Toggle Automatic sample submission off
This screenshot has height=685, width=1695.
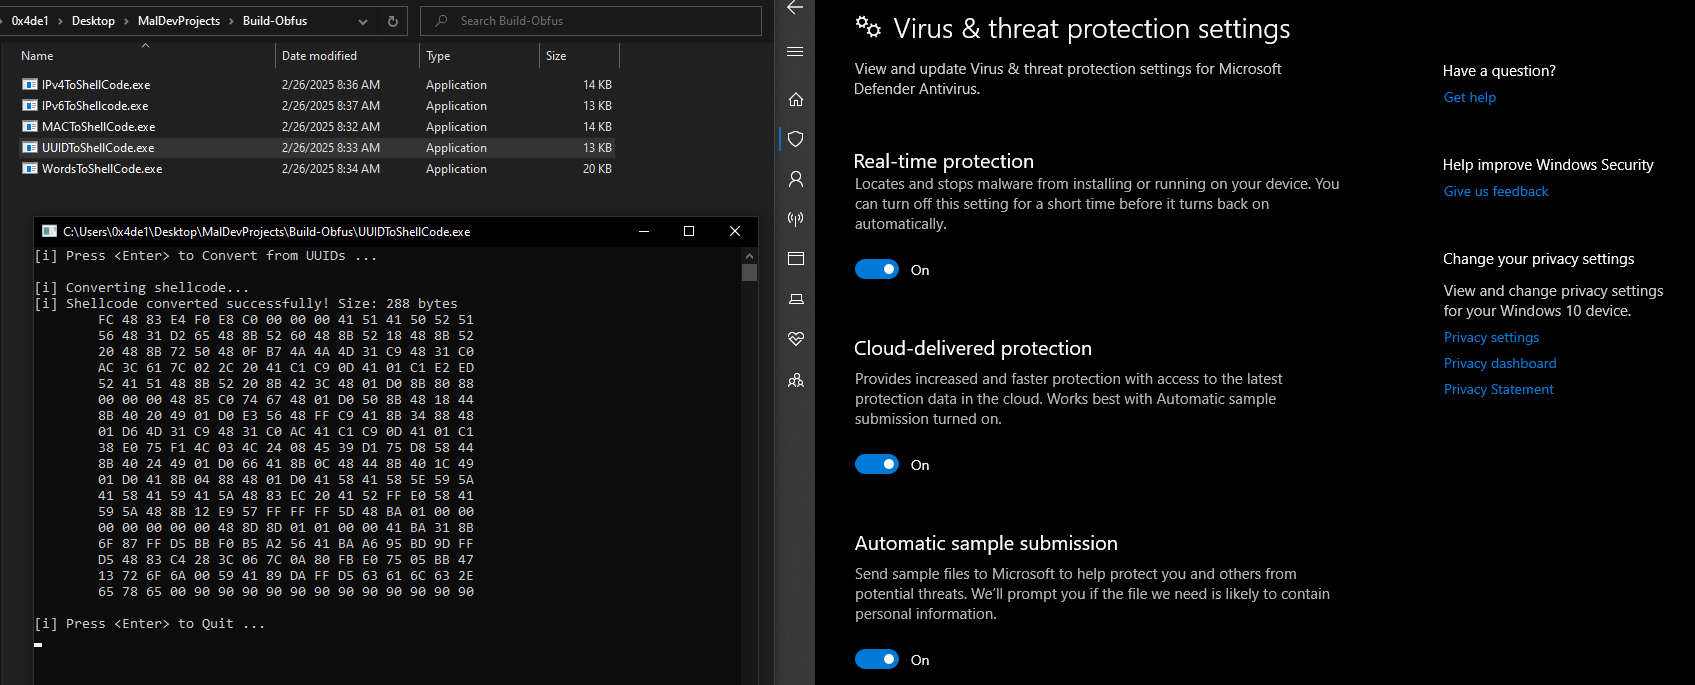click(x=877, y=660)
